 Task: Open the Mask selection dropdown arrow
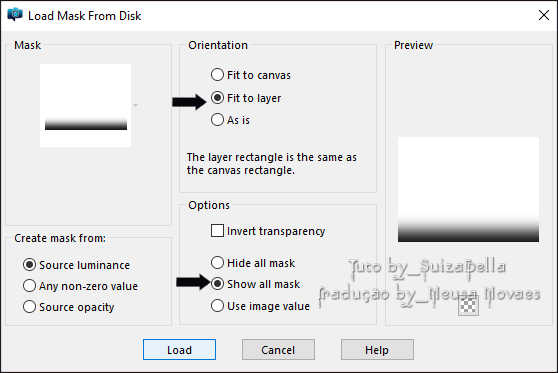tap(136, 105)
